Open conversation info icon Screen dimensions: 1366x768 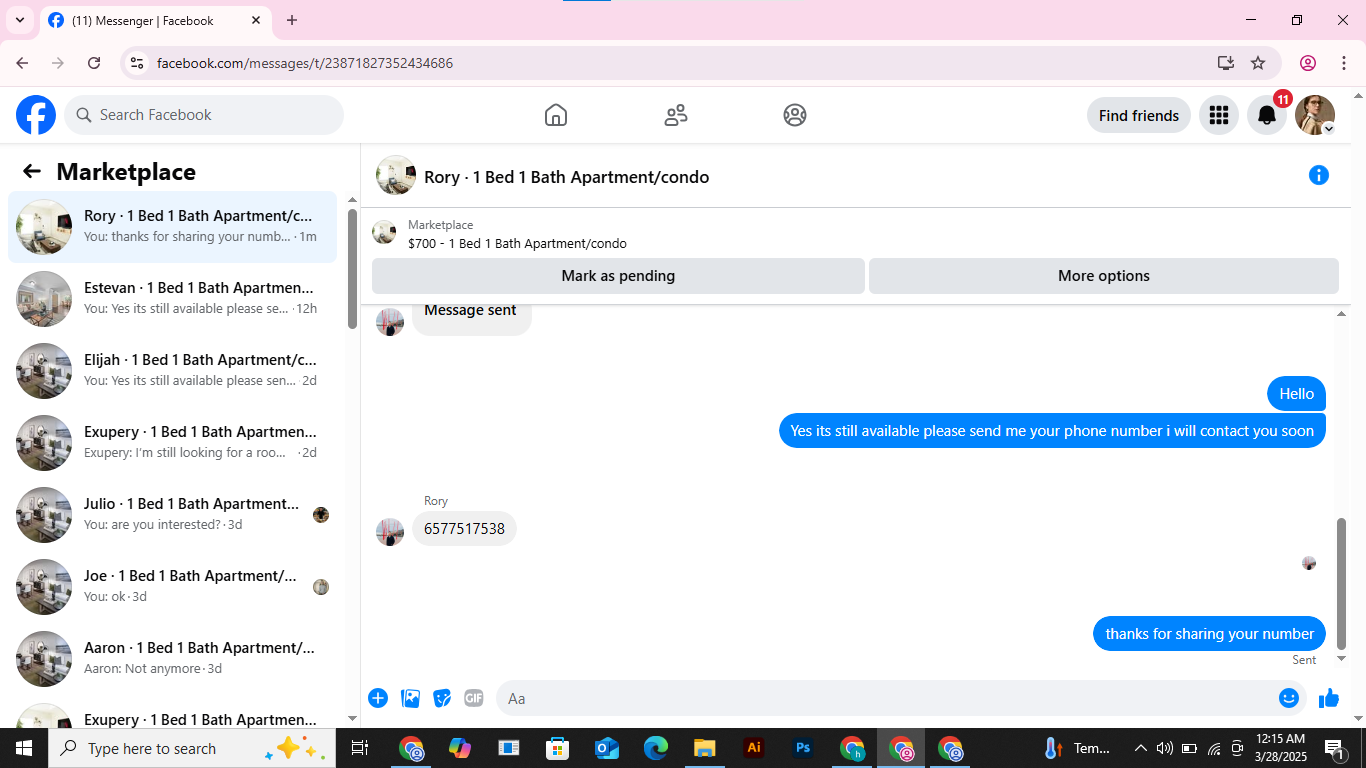point(1319,176)
